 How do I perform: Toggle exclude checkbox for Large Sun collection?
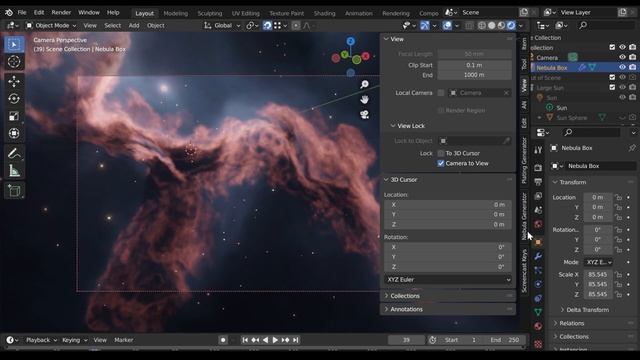[x=612, y=87]
